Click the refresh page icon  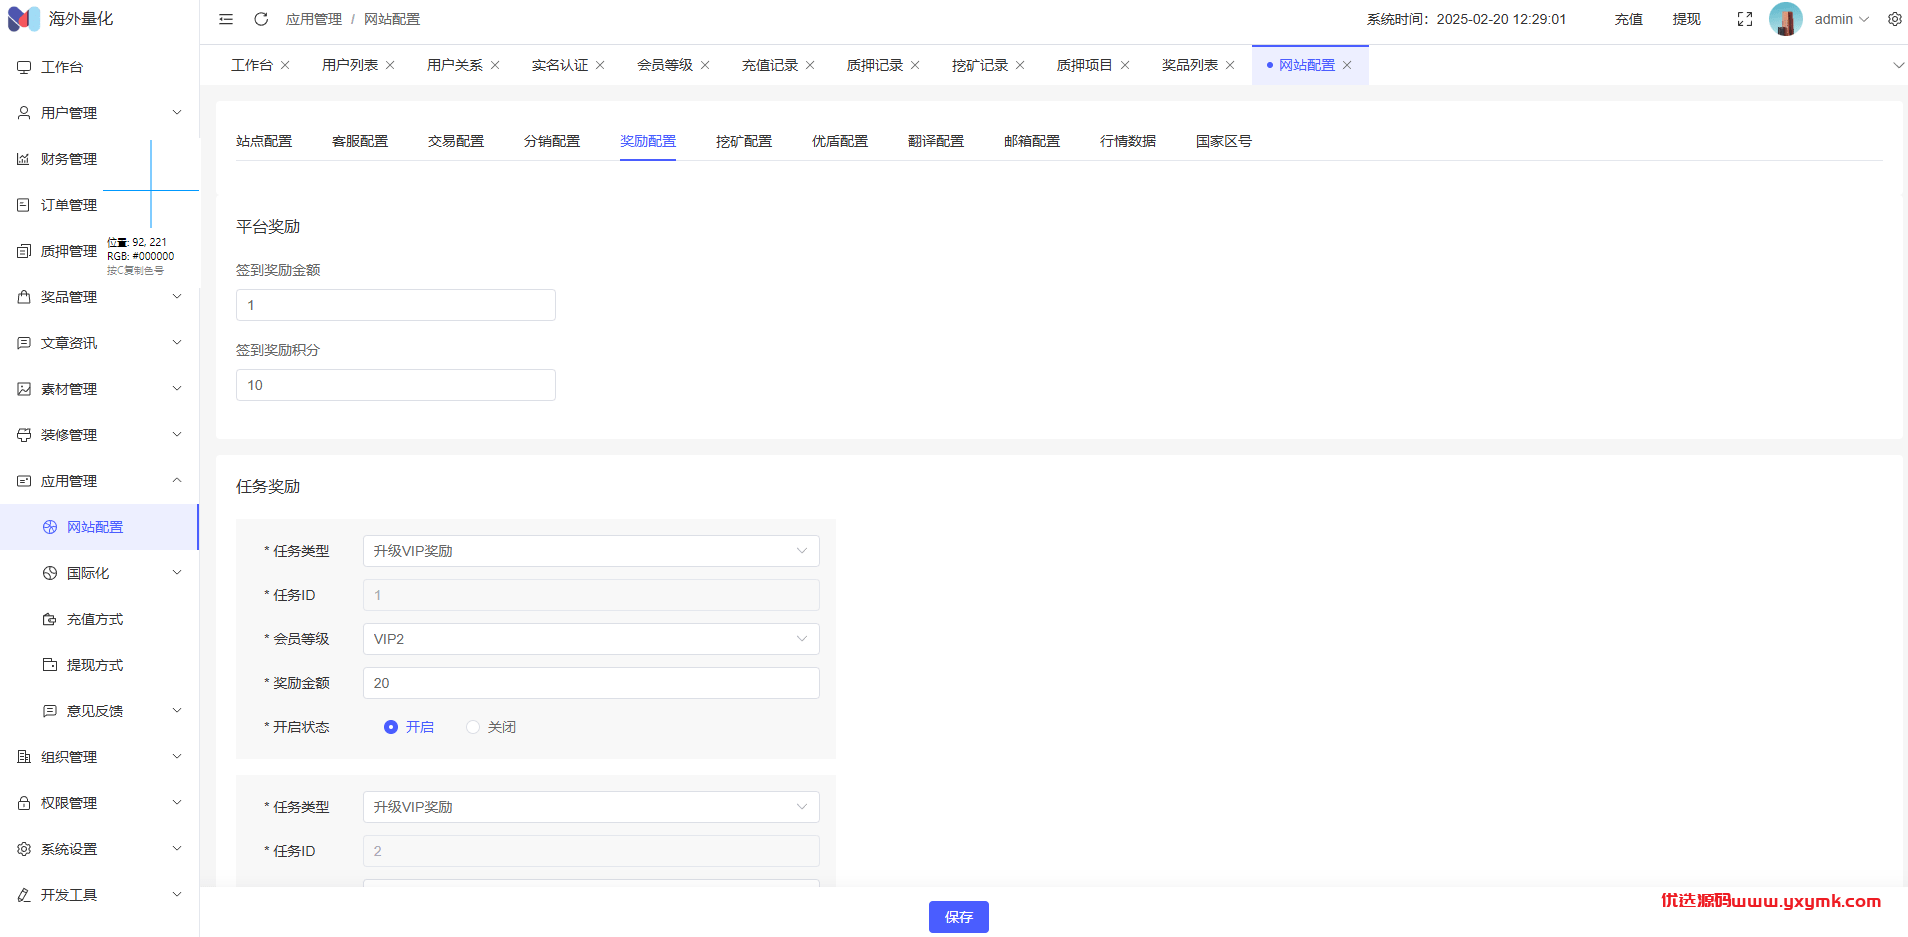(261, 19)
